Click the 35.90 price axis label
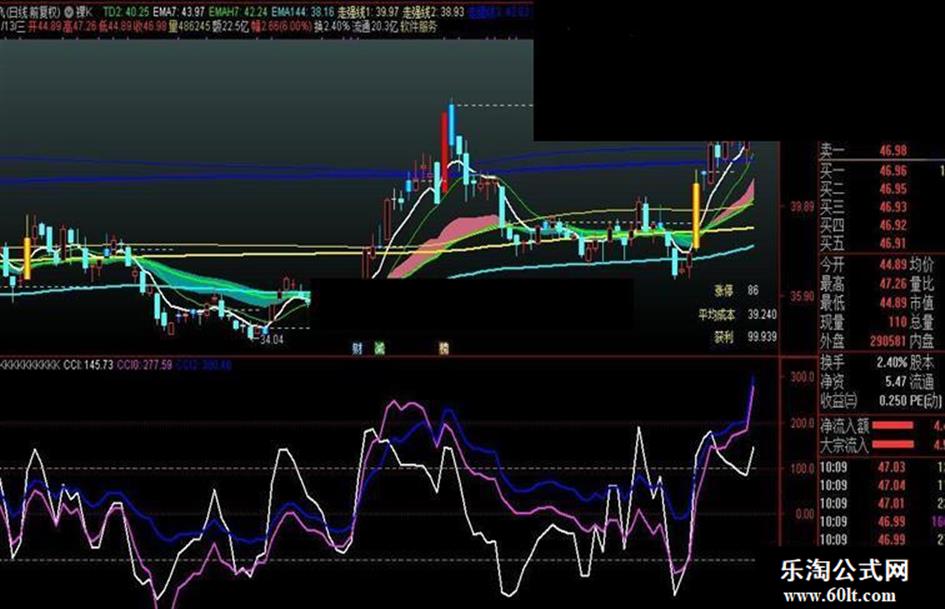Viewport: 945px width, 609px height. (802, 296)
